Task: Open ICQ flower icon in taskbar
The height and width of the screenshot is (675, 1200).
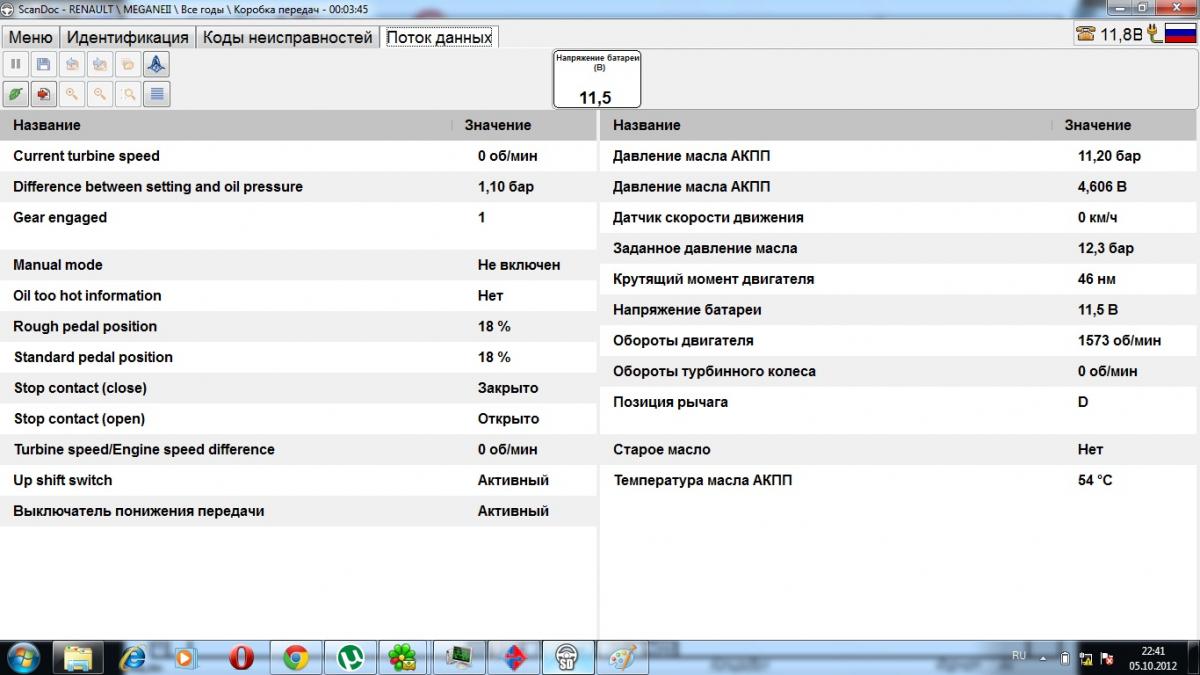Action: click(404, 657)
